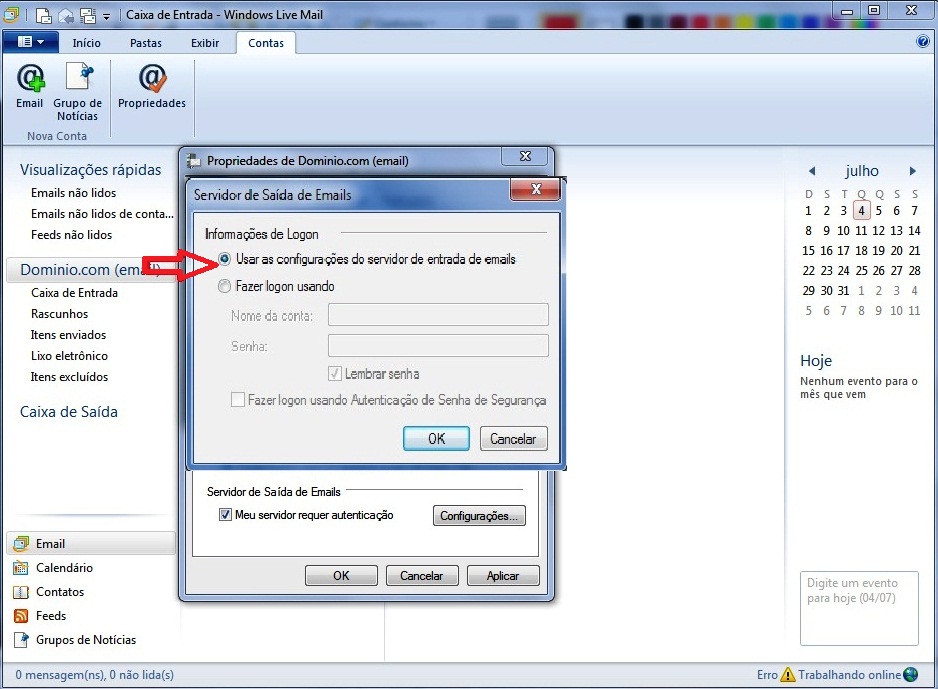
Task: Open Grupos de Notícias navigation shortcut
Action: (85, 640)
